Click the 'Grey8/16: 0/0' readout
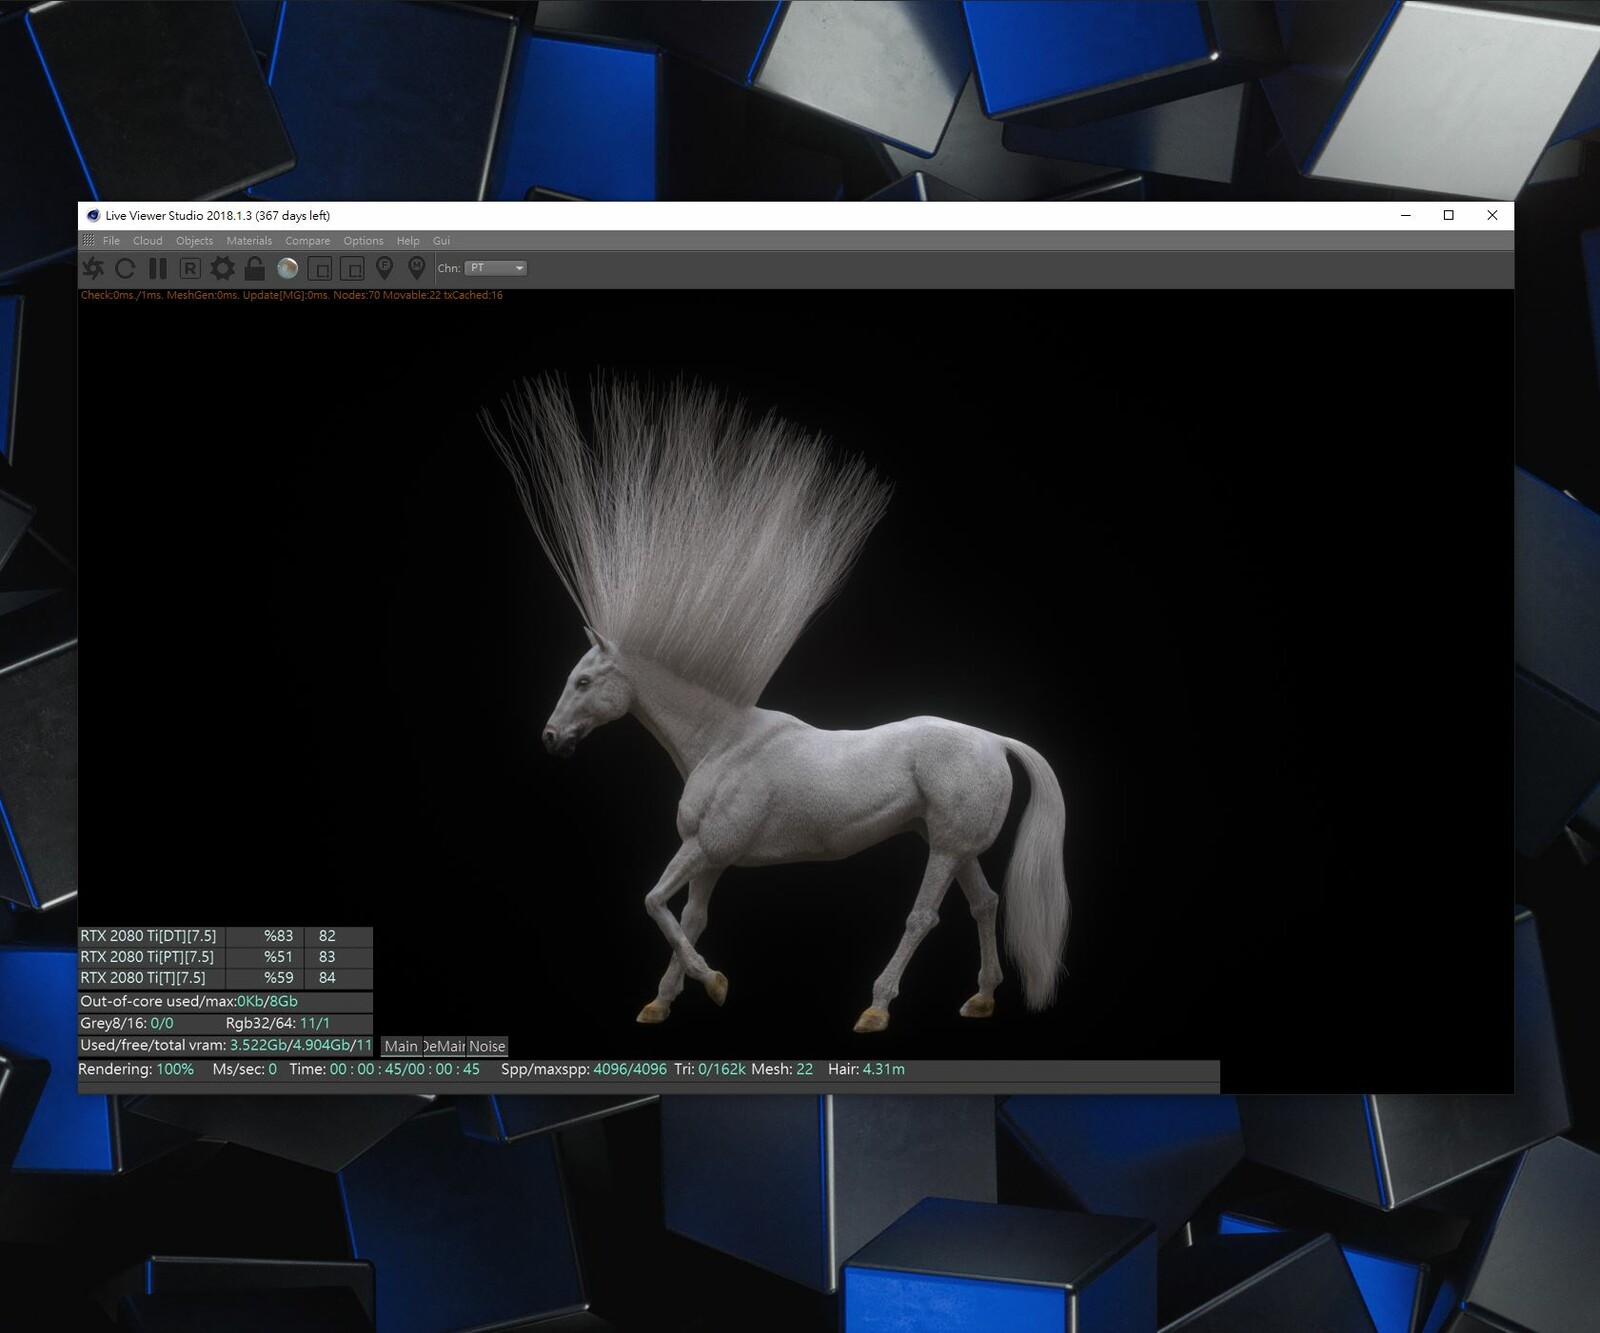 (127, 1023)
